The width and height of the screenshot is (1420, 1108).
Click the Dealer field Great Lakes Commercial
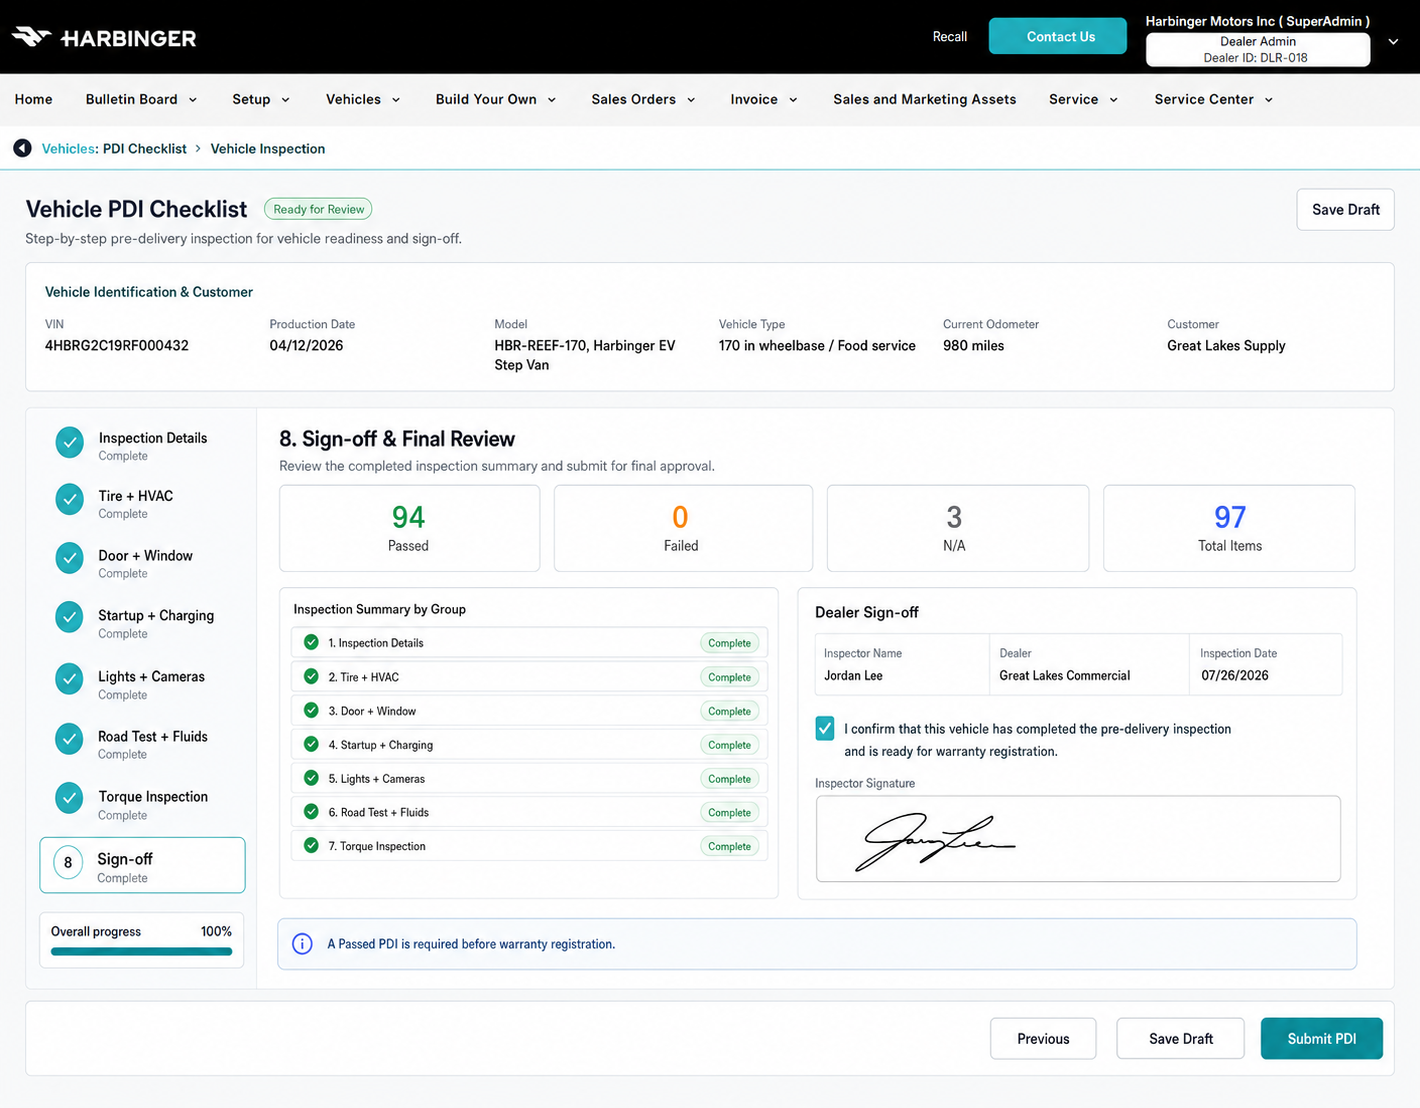coord(1089,665)
